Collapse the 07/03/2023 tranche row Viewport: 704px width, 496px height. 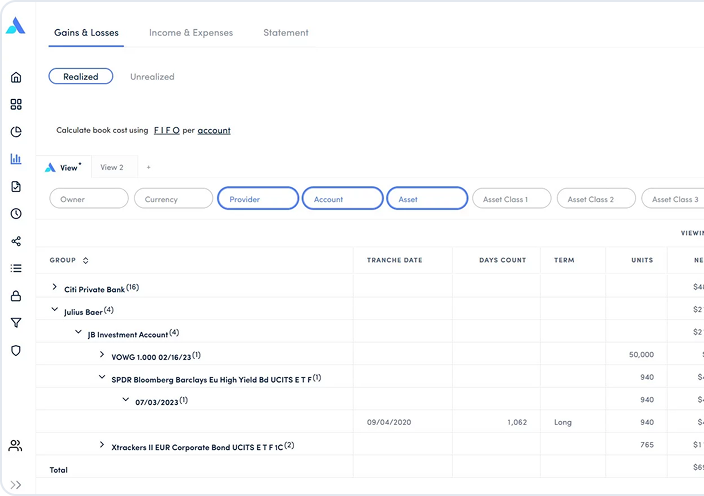click(x=126, y=399)
